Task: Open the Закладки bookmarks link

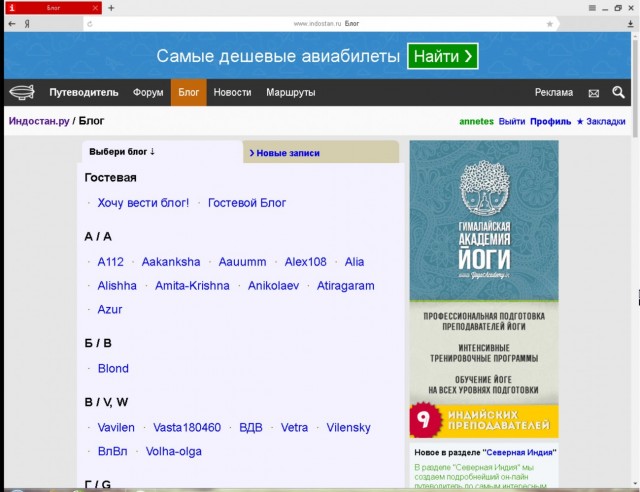Action: click(601, 122)
